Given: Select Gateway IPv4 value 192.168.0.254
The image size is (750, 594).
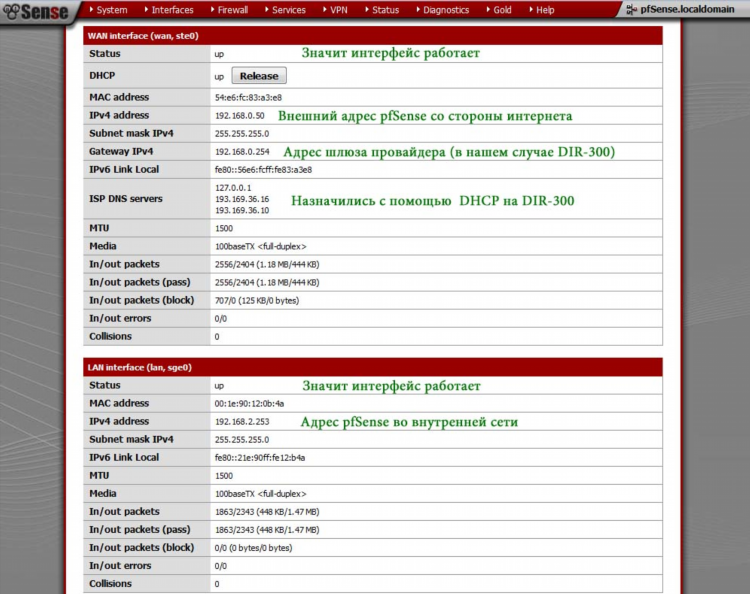Looking at the screenshot, I should click(x=242, y=152).
